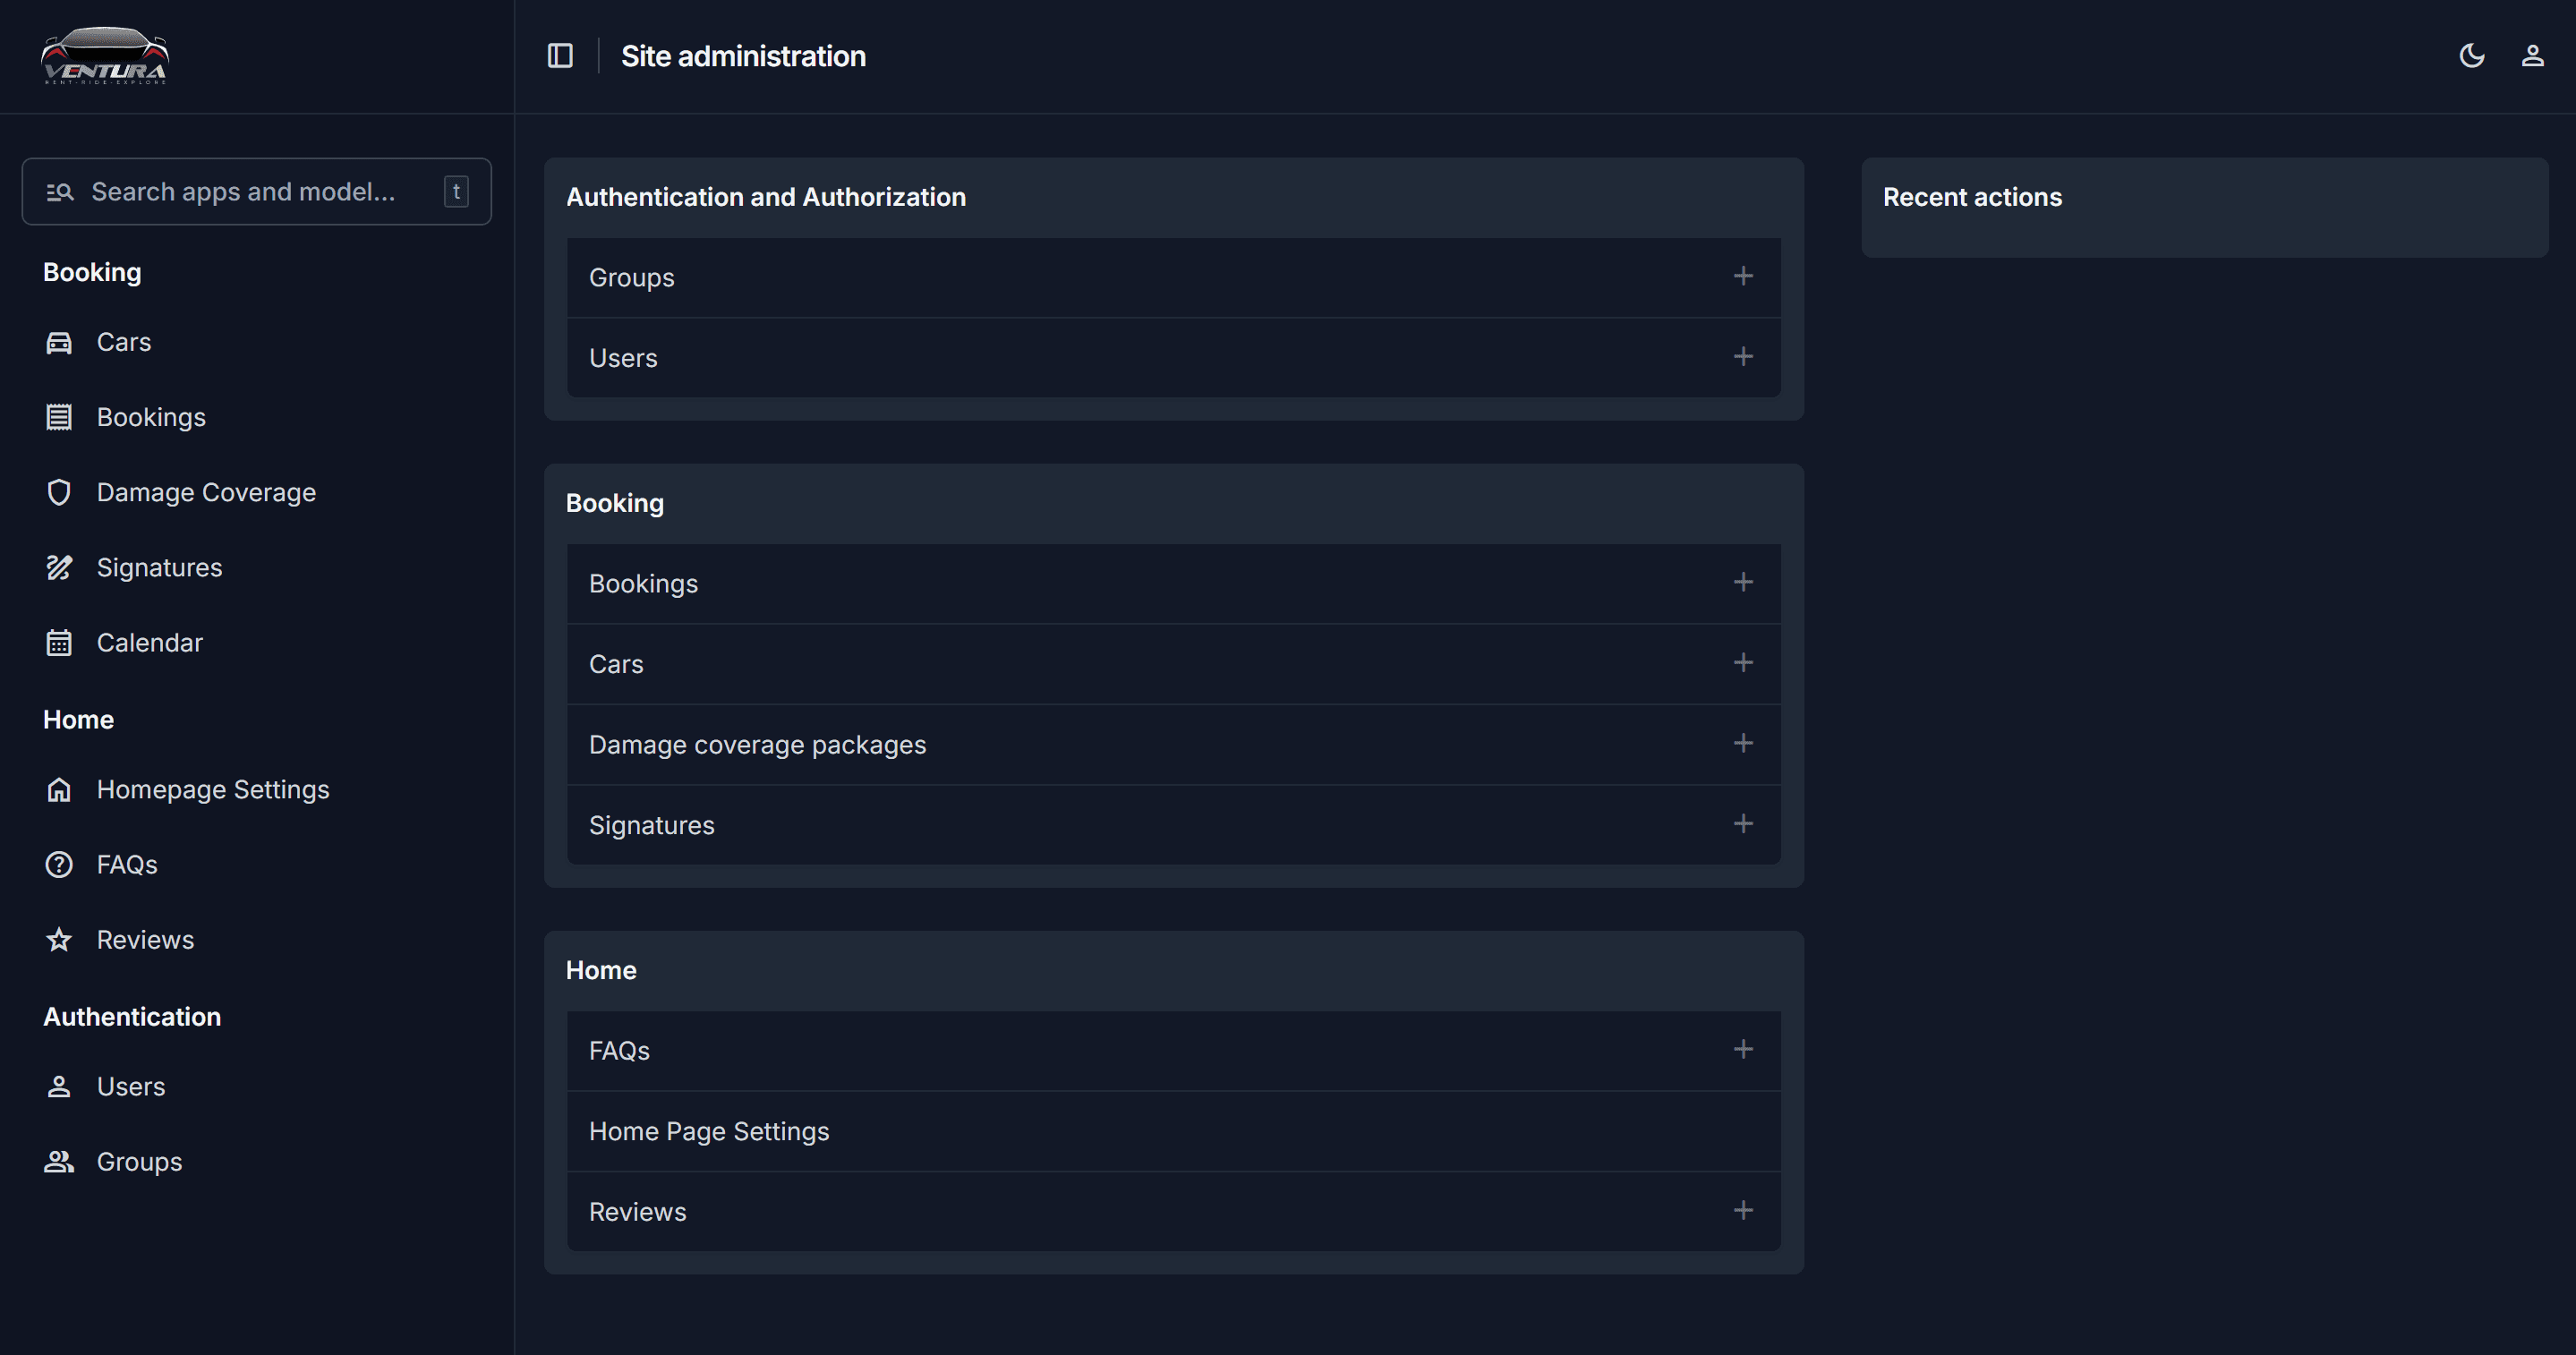
Task: Click the t shortcut key badge
Action: pos(456,192)
